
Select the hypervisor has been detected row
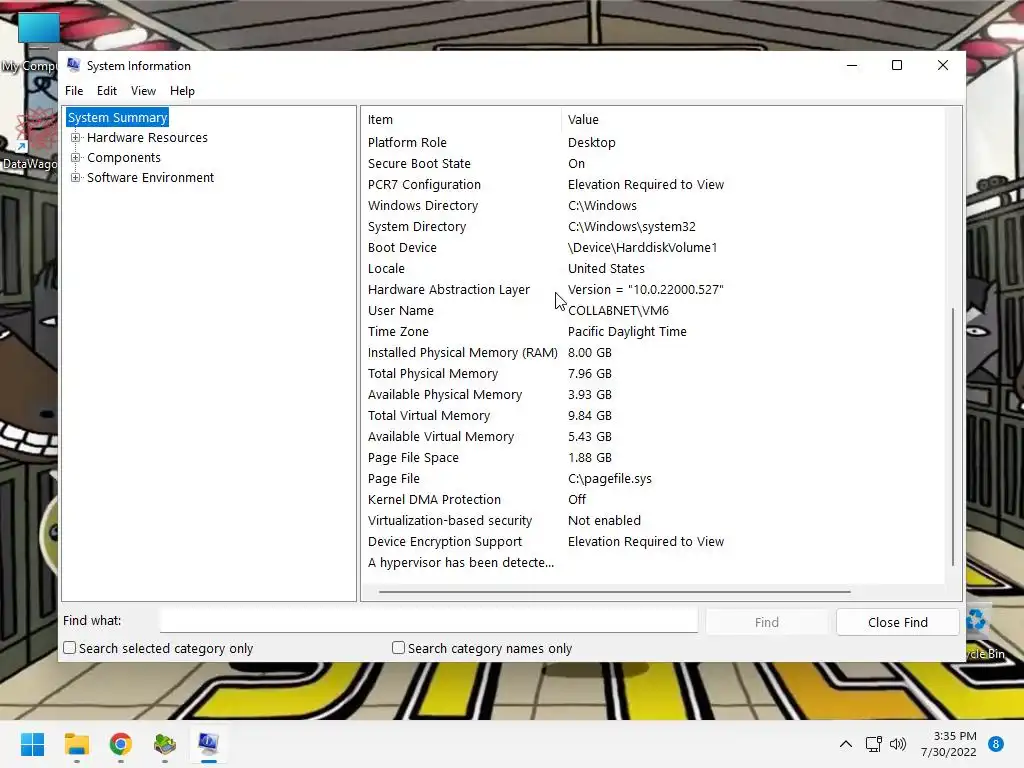653,562
